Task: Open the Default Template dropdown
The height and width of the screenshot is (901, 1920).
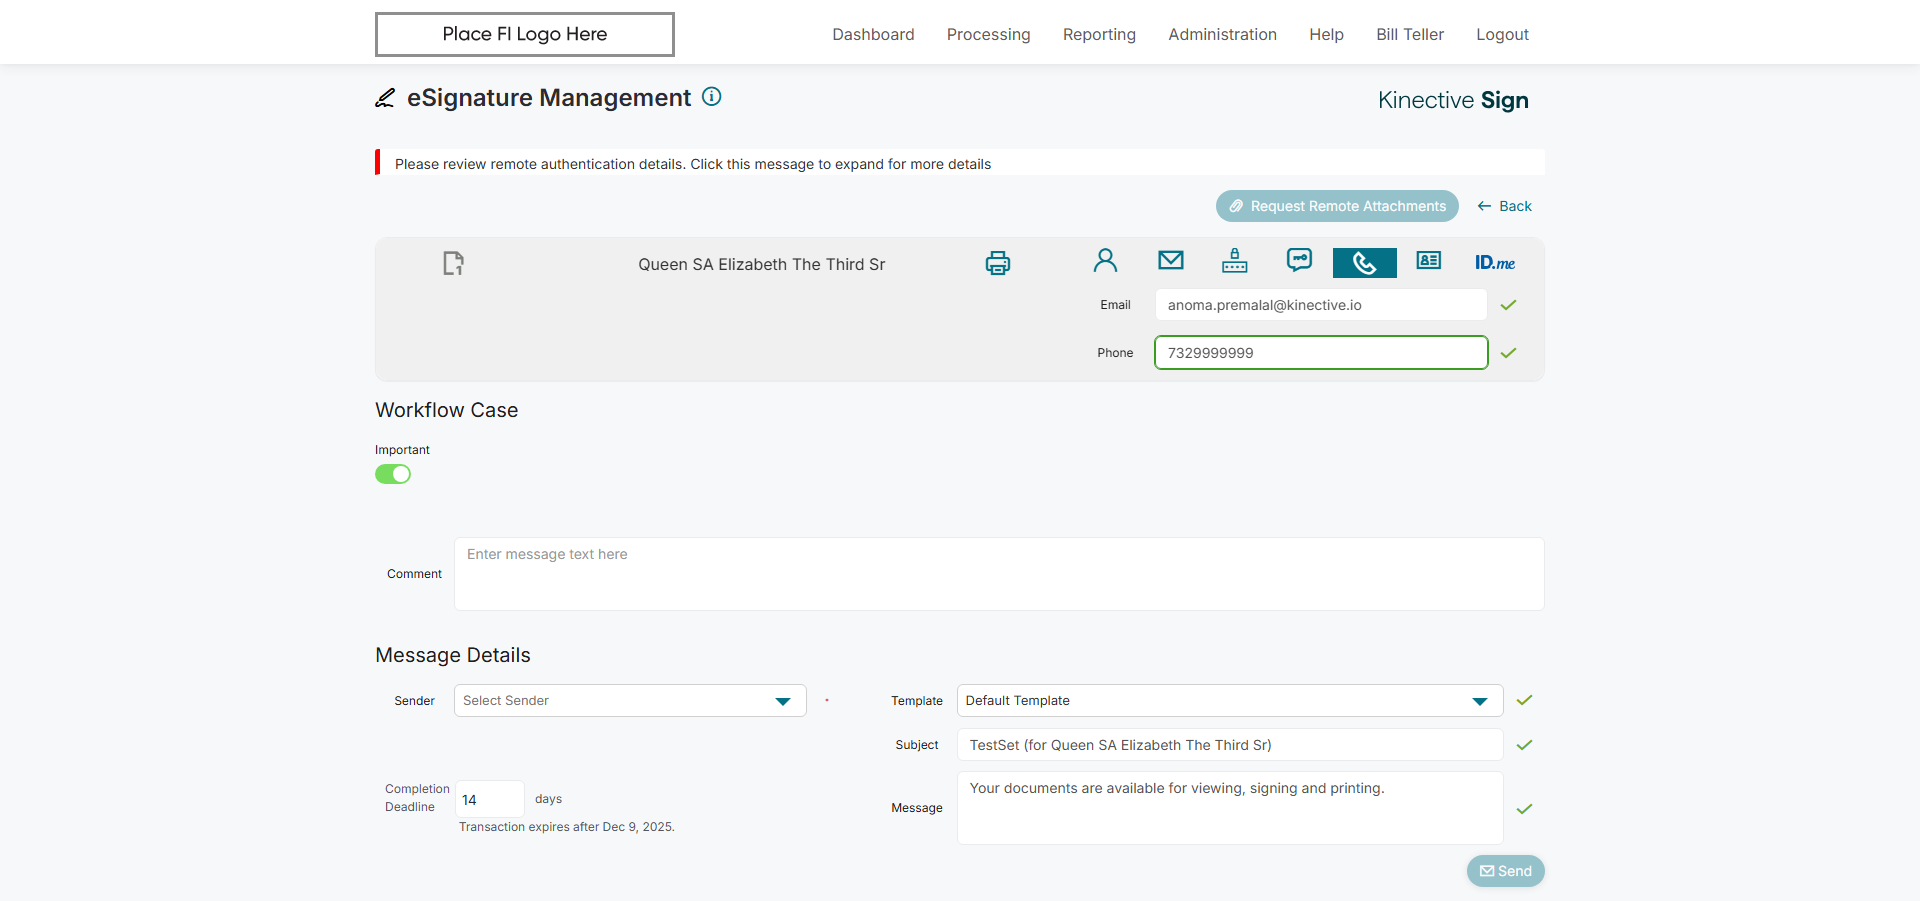Action: point(1230,701)
